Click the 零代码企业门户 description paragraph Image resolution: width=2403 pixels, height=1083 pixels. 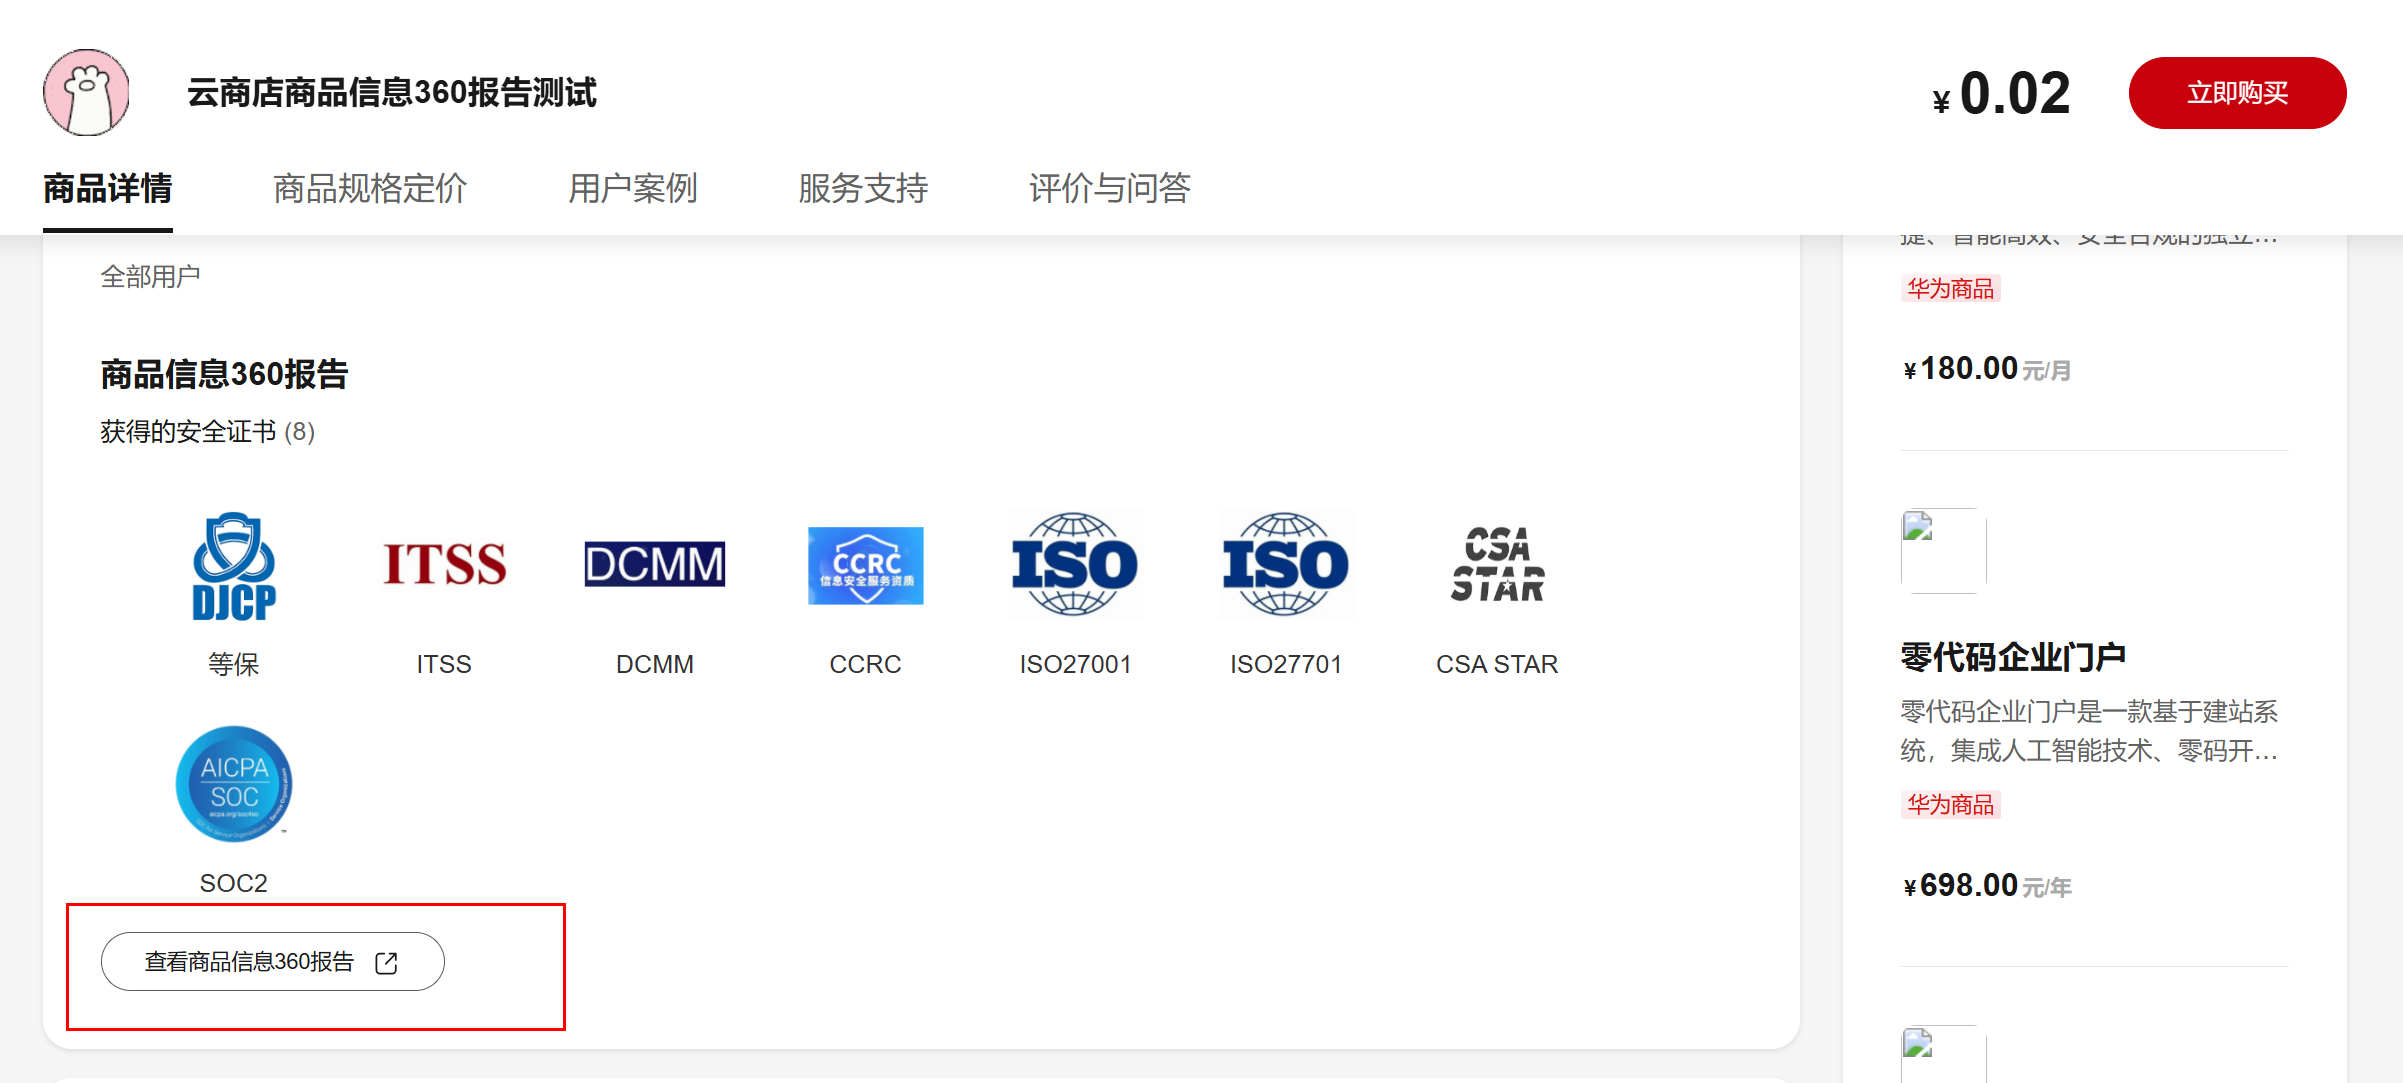point(2089,731)
